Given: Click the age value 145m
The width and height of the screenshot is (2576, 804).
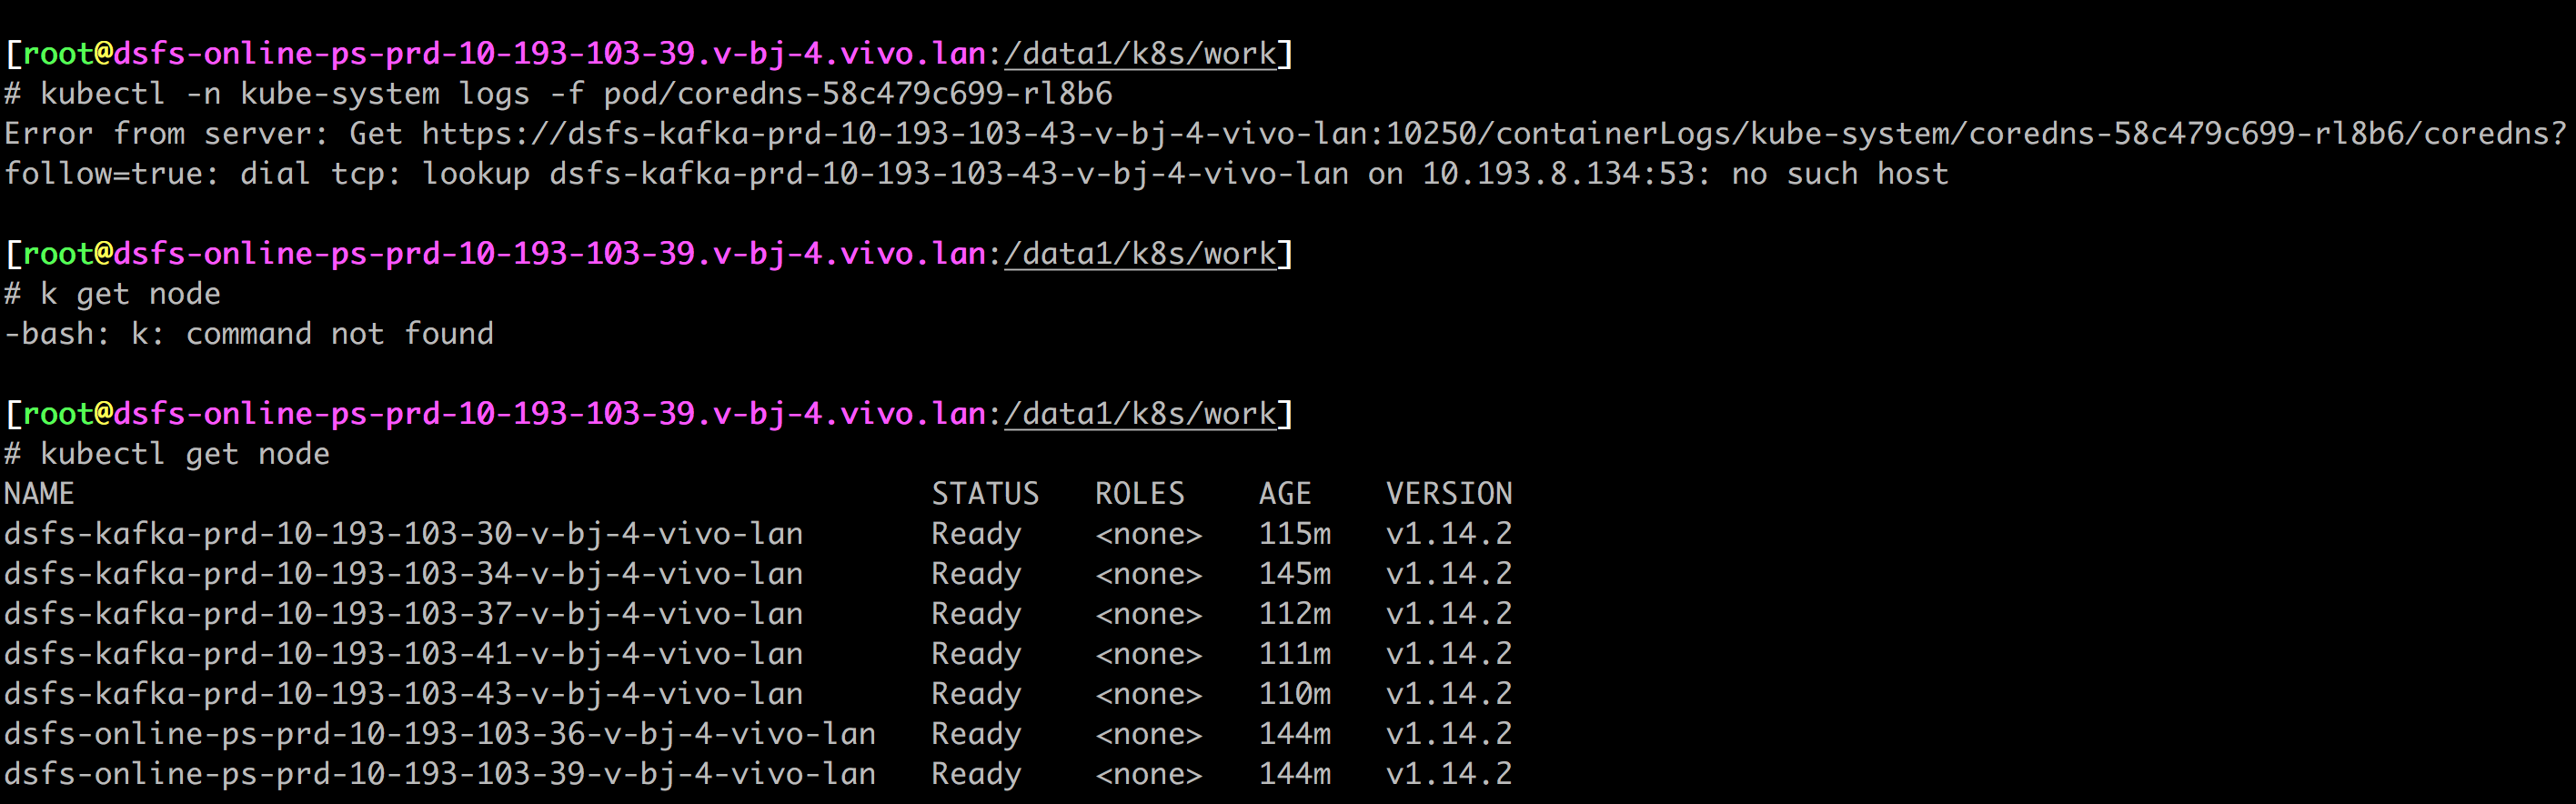Looking at the screenshot, I should click(x=1295, y=574).
